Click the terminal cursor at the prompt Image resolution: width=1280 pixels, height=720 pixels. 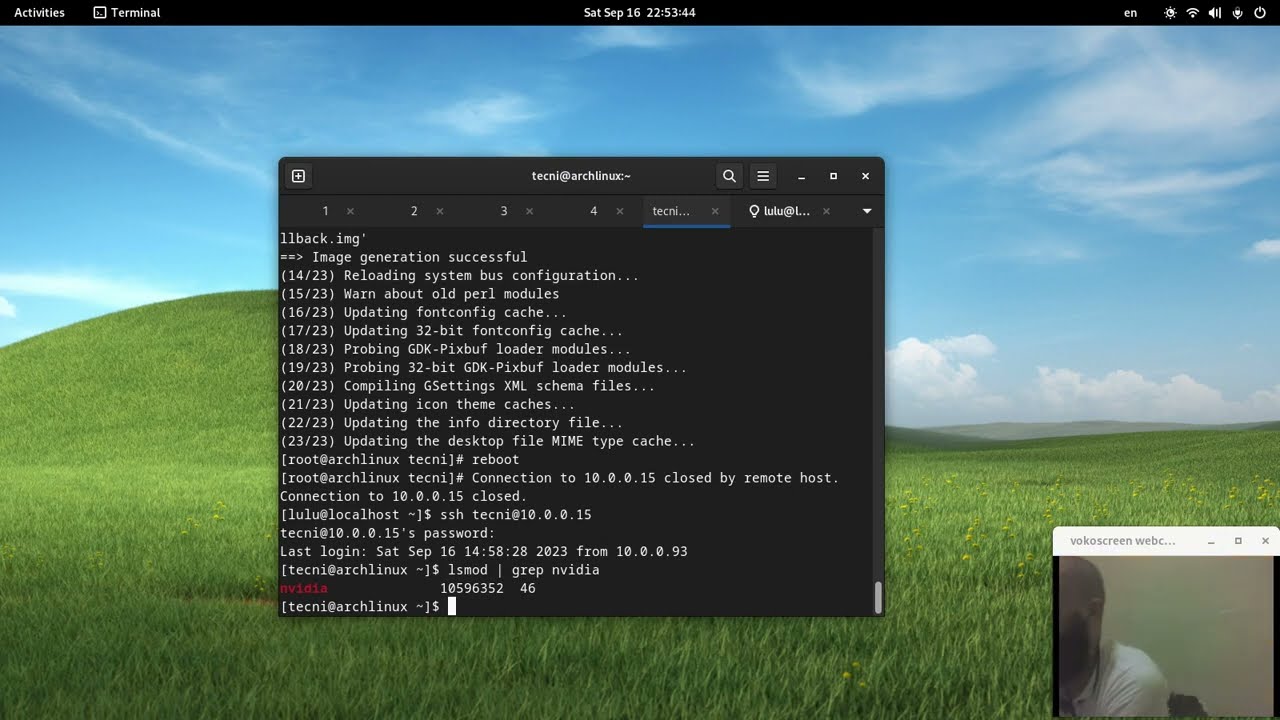click(x=452, y=607)
